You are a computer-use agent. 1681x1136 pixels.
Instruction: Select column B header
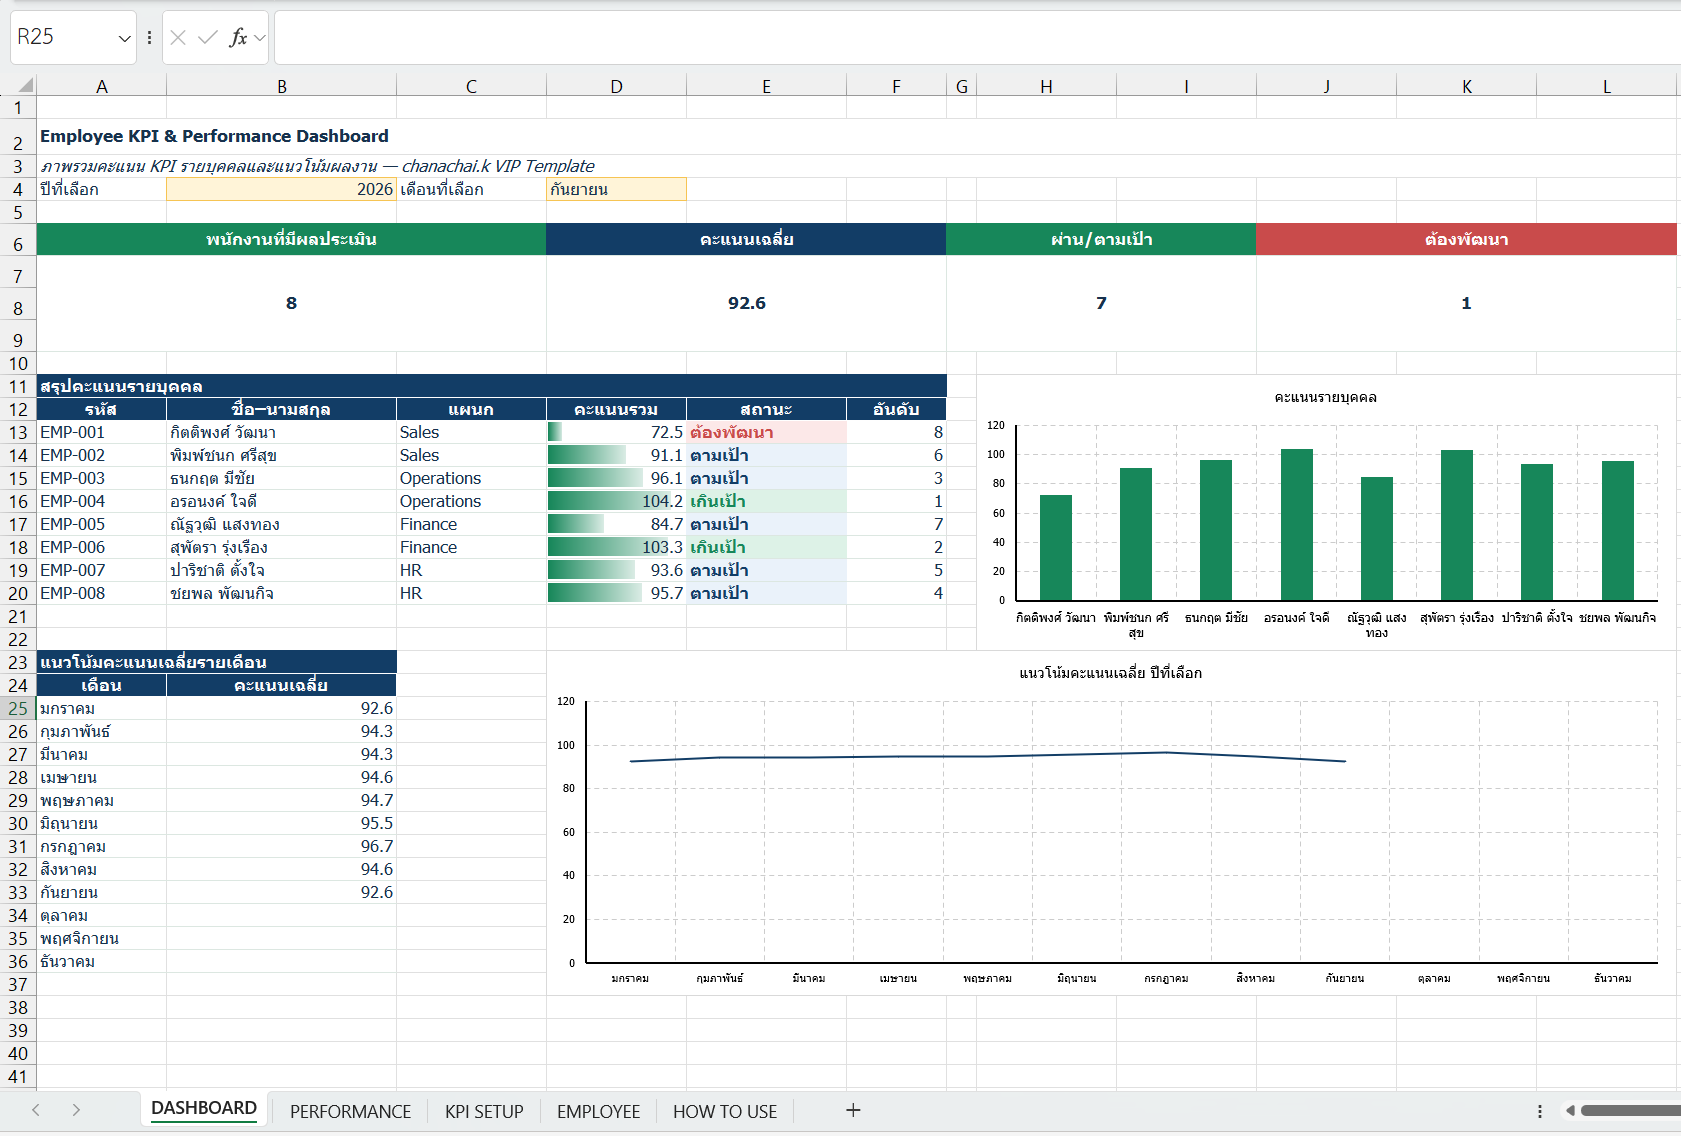click(x=282, y=86)
